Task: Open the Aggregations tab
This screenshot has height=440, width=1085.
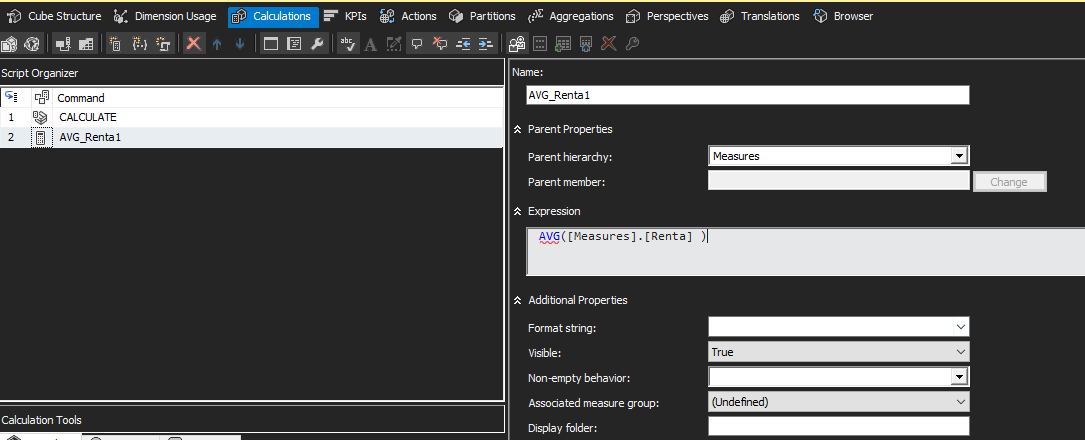Action: (x=571, y=16)
